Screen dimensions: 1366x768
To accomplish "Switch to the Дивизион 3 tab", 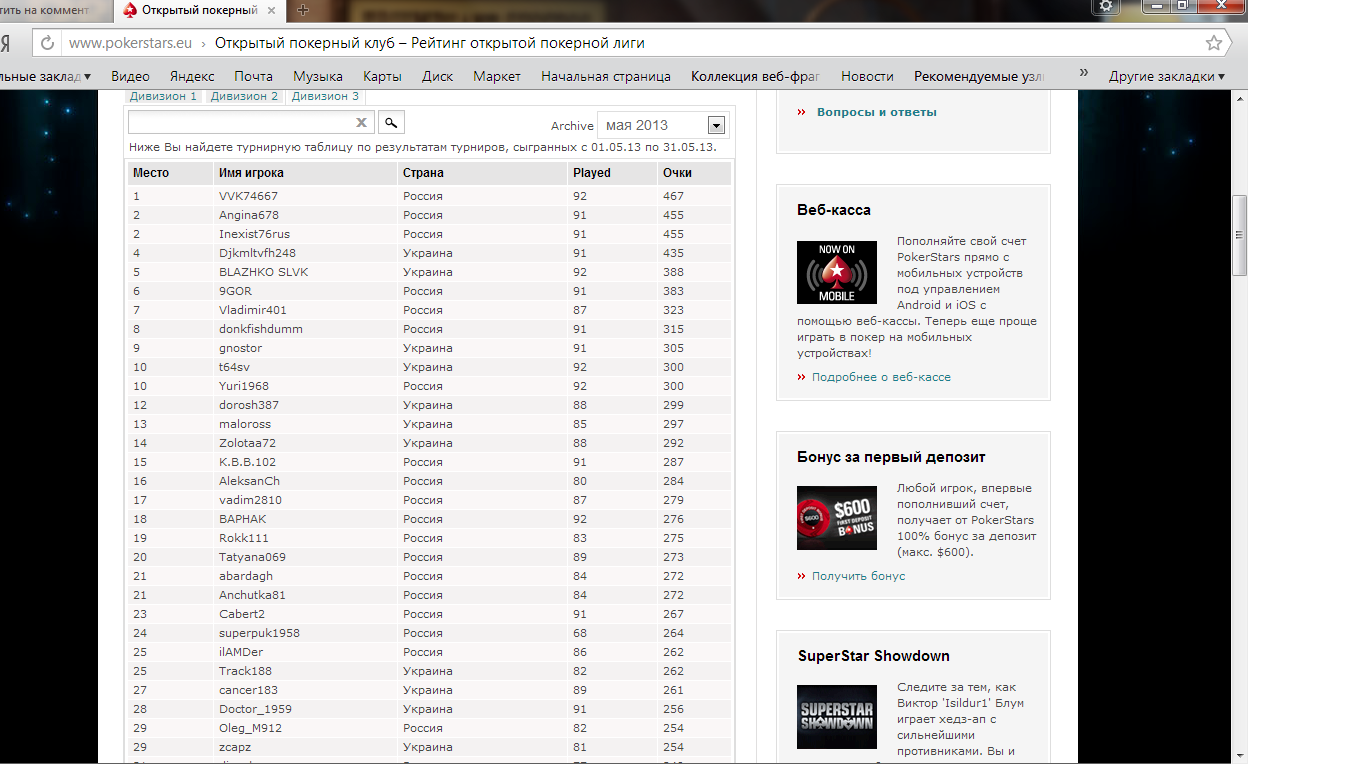I will pos(325,96).
